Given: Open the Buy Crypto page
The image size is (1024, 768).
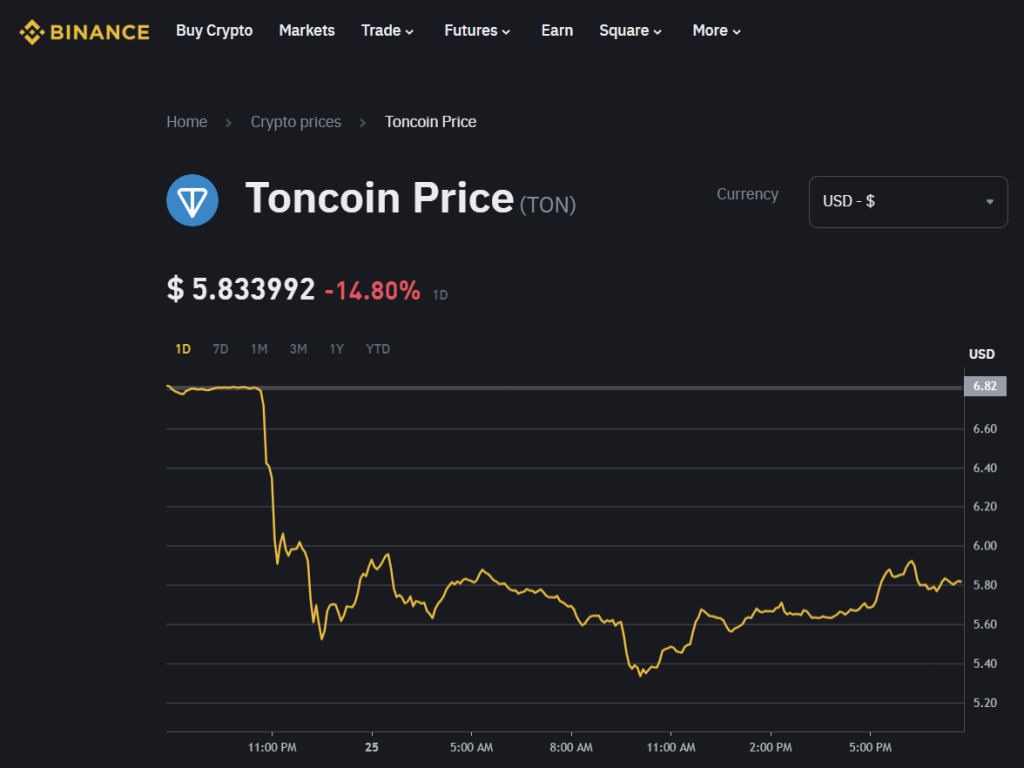Looking at the screenshot, I should point(214,31).
